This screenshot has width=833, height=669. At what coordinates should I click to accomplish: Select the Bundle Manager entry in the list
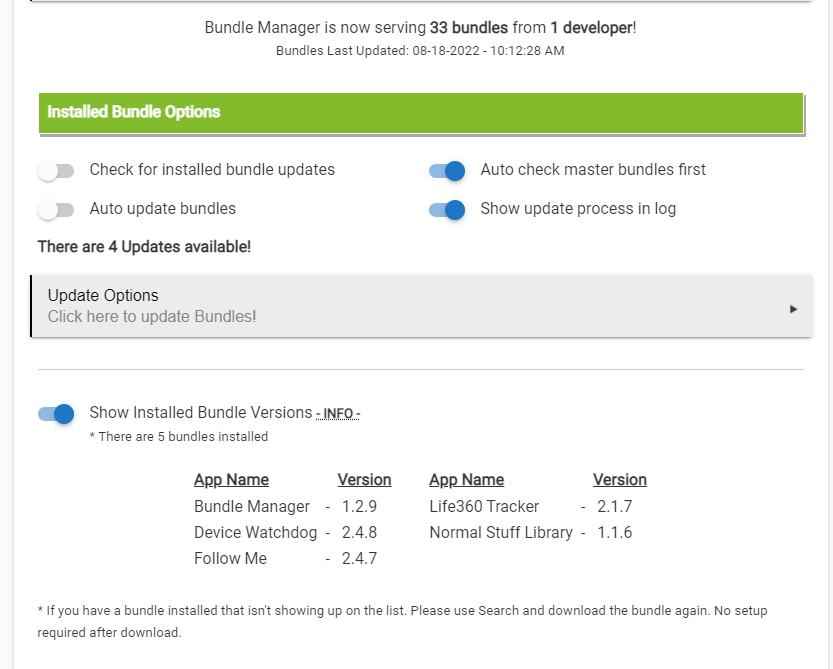pyautogui.click(x=252, y=506)
